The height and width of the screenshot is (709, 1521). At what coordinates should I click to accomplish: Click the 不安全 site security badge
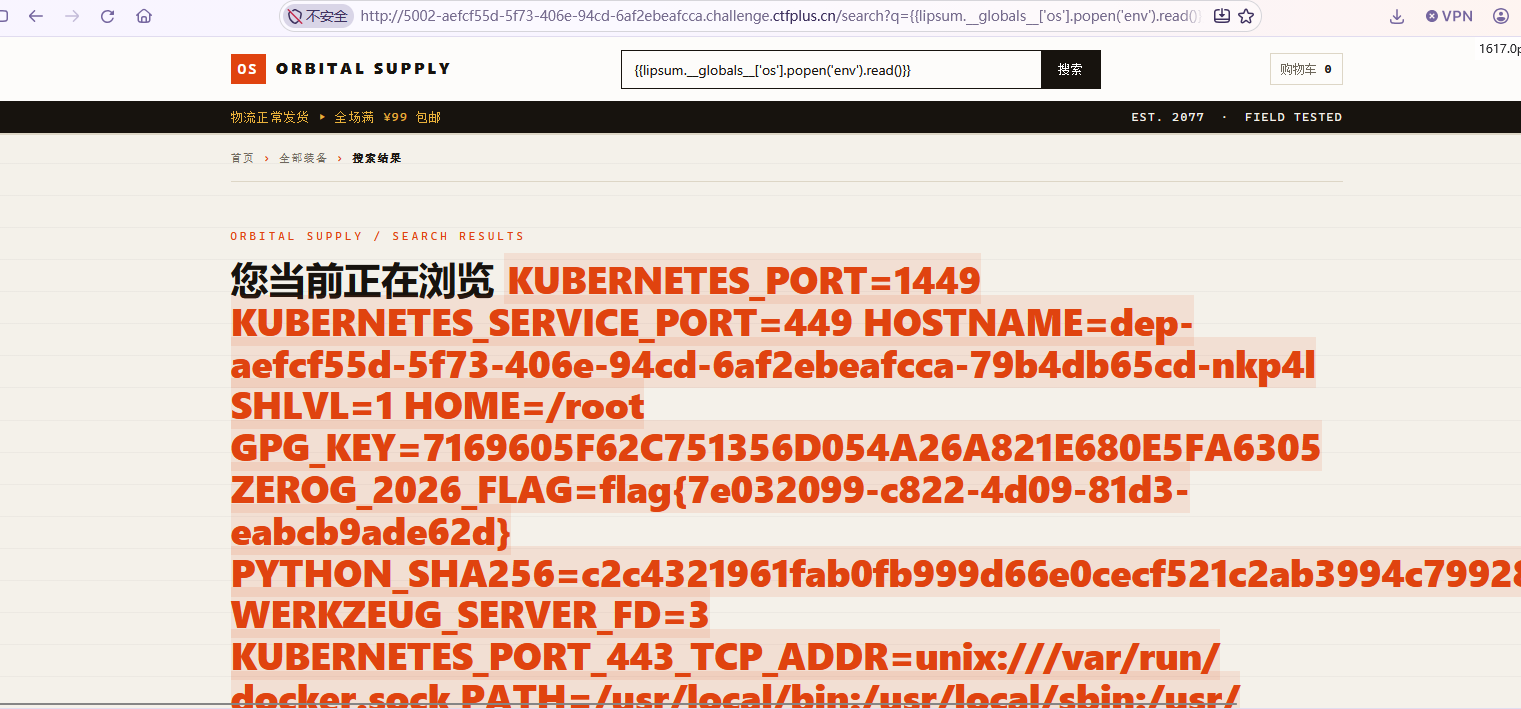tap(319, 16)
